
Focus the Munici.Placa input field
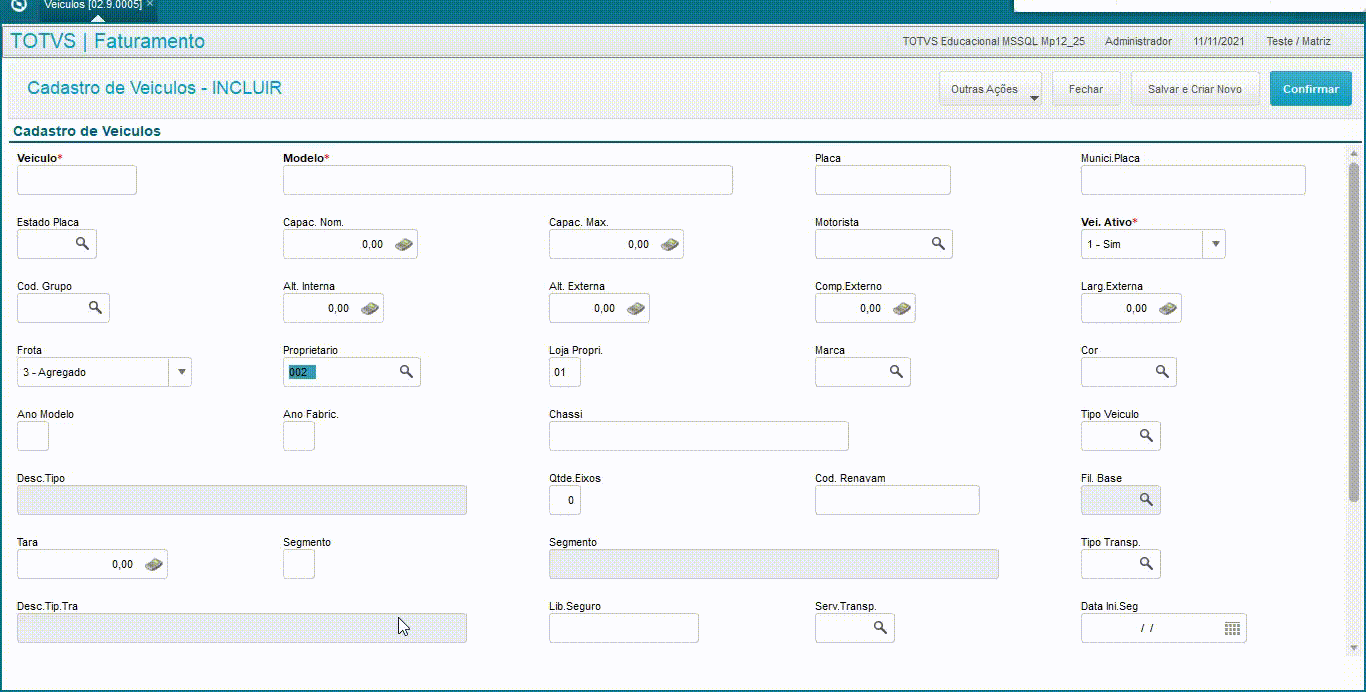pyautogui.click(x=1193, y=180)
